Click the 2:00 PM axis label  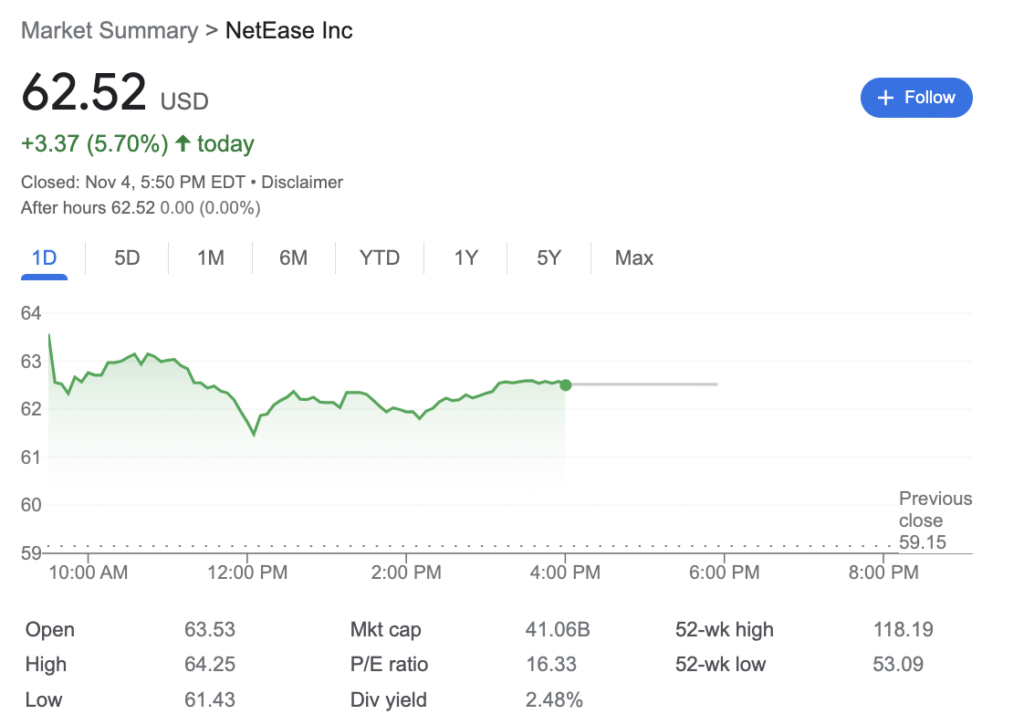(x=406, y=573)
